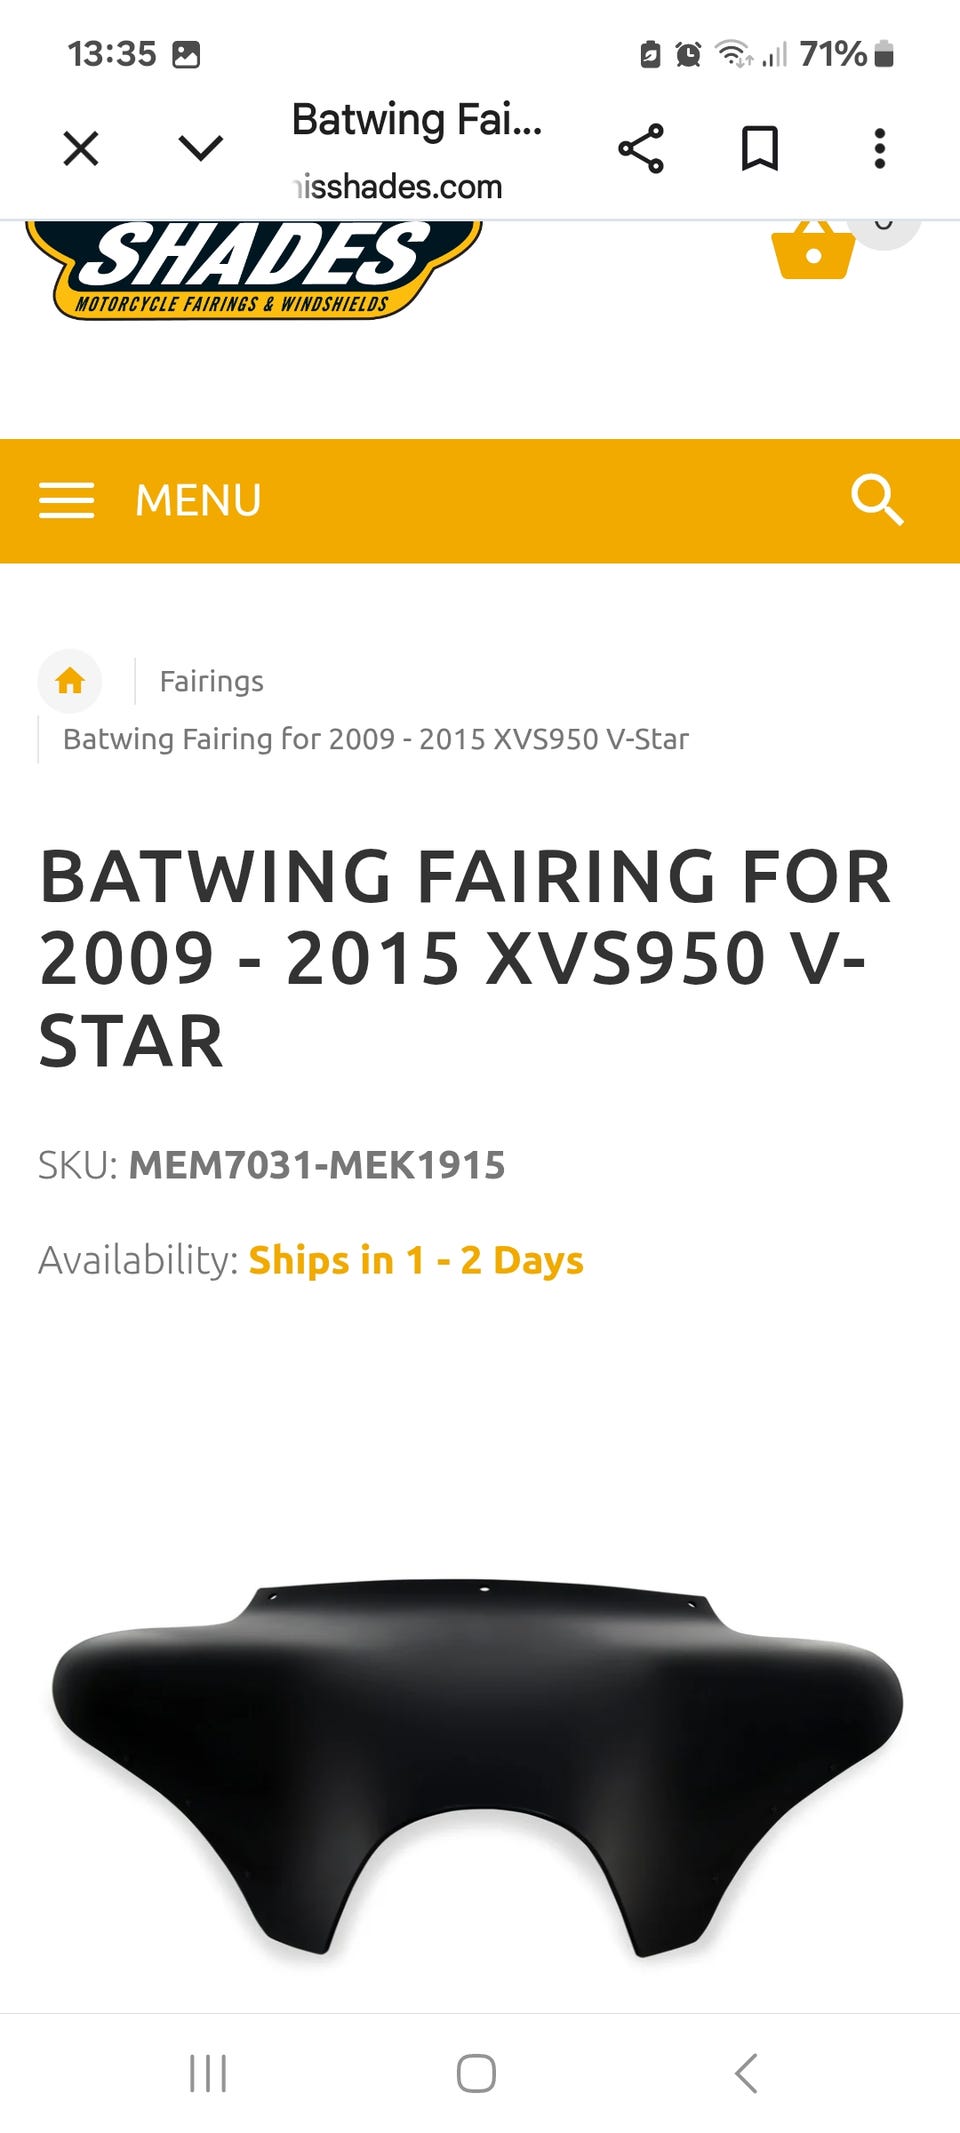
Task: Select Batwing Fairing breadcrumb text
Action: (x=376, y=739)
